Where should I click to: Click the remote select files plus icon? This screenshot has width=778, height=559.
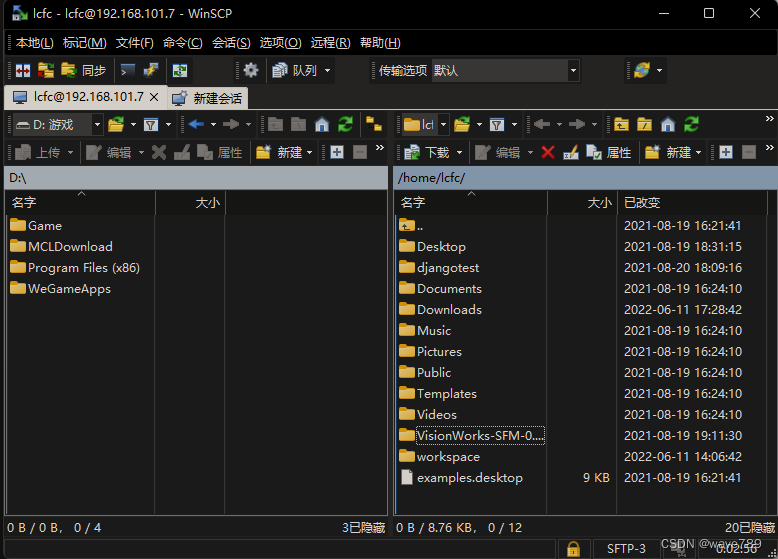726,152
